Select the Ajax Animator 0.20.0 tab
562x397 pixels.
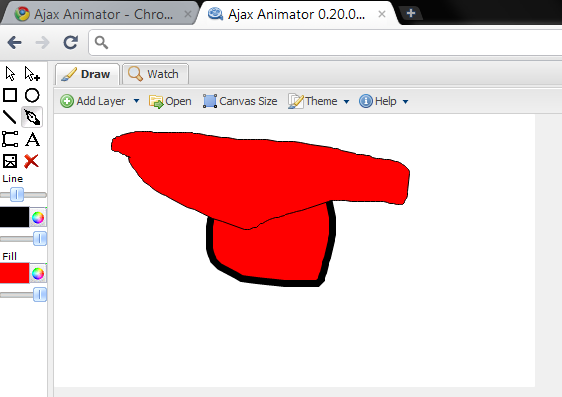click(297, 14)
